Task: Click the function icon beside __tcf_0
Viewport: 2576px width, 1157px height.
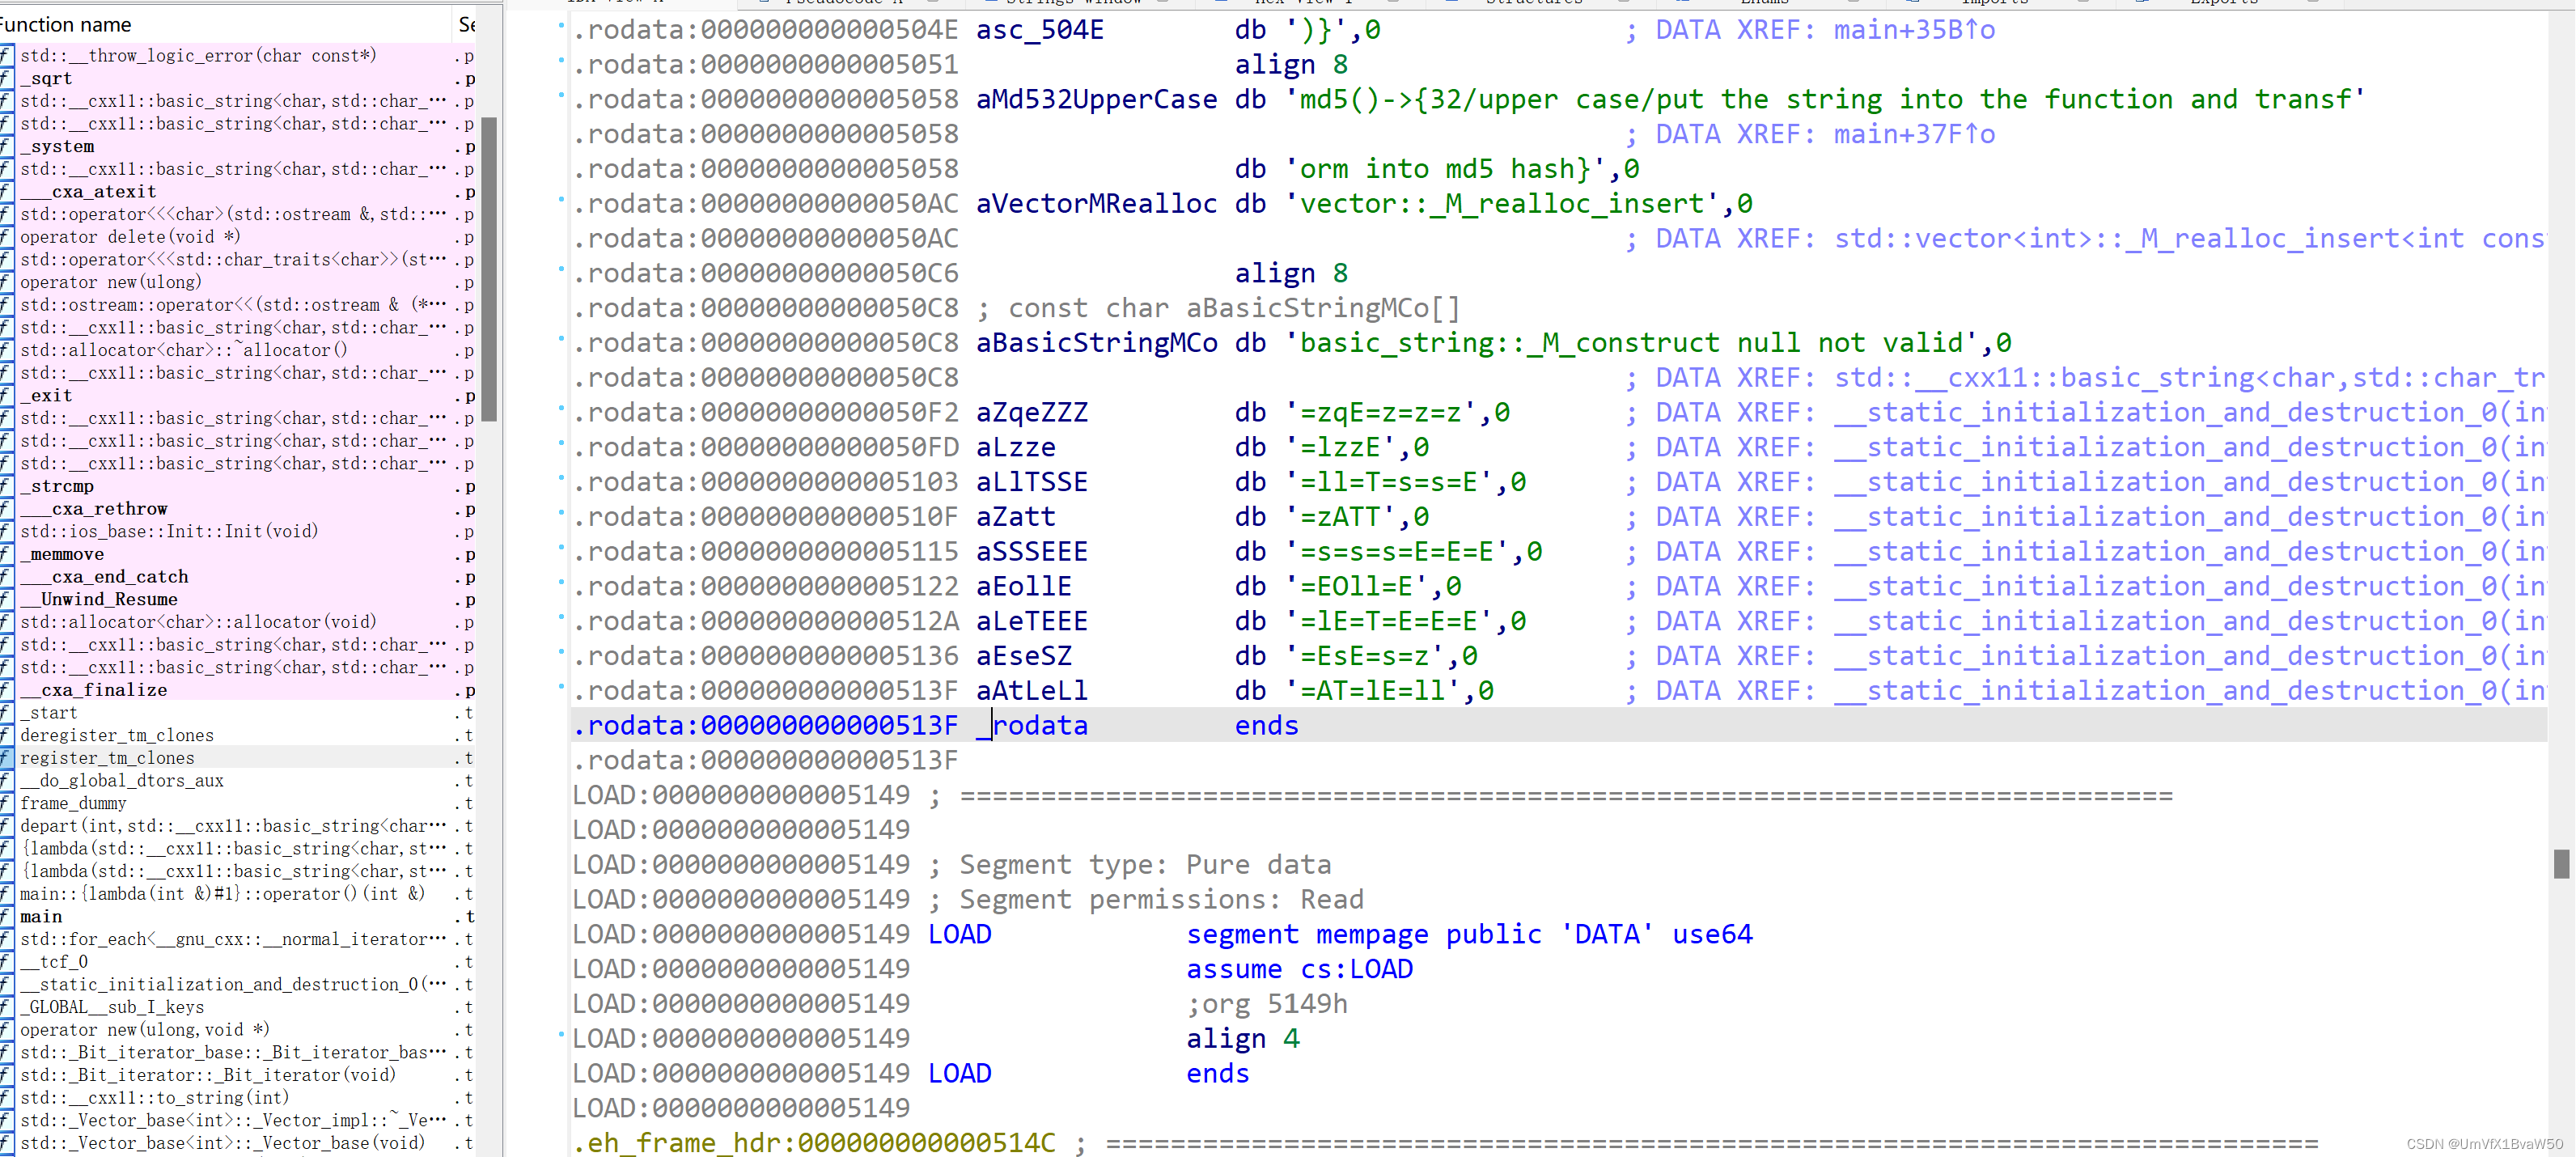Action: point(6,961)
